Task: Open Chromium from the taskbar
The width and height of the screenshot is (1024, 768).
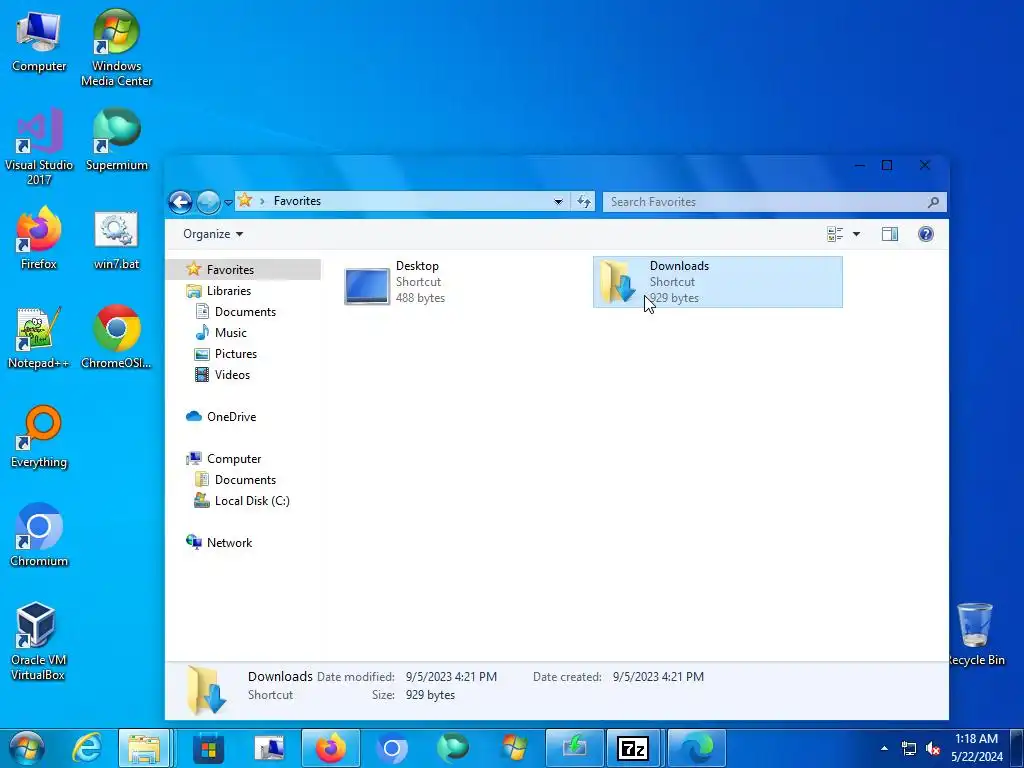Action: coord(392,748)
